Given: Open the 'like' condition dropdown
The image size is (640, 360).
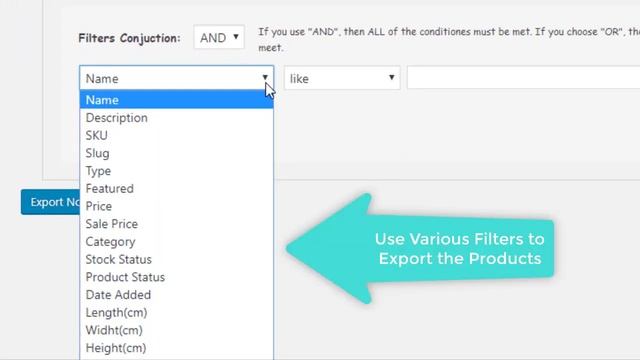Looking at the screenshot, I should [x=342, y=78].
